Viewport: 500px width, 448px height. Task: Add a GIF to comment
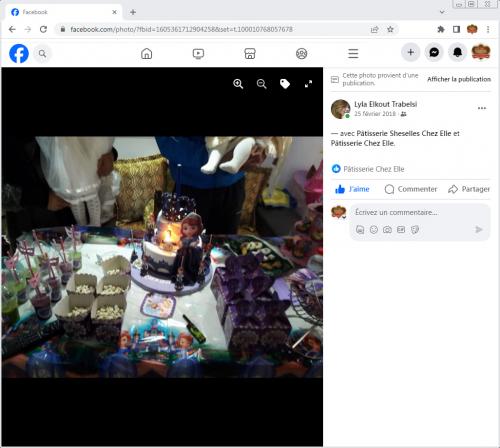click(401, 230)
